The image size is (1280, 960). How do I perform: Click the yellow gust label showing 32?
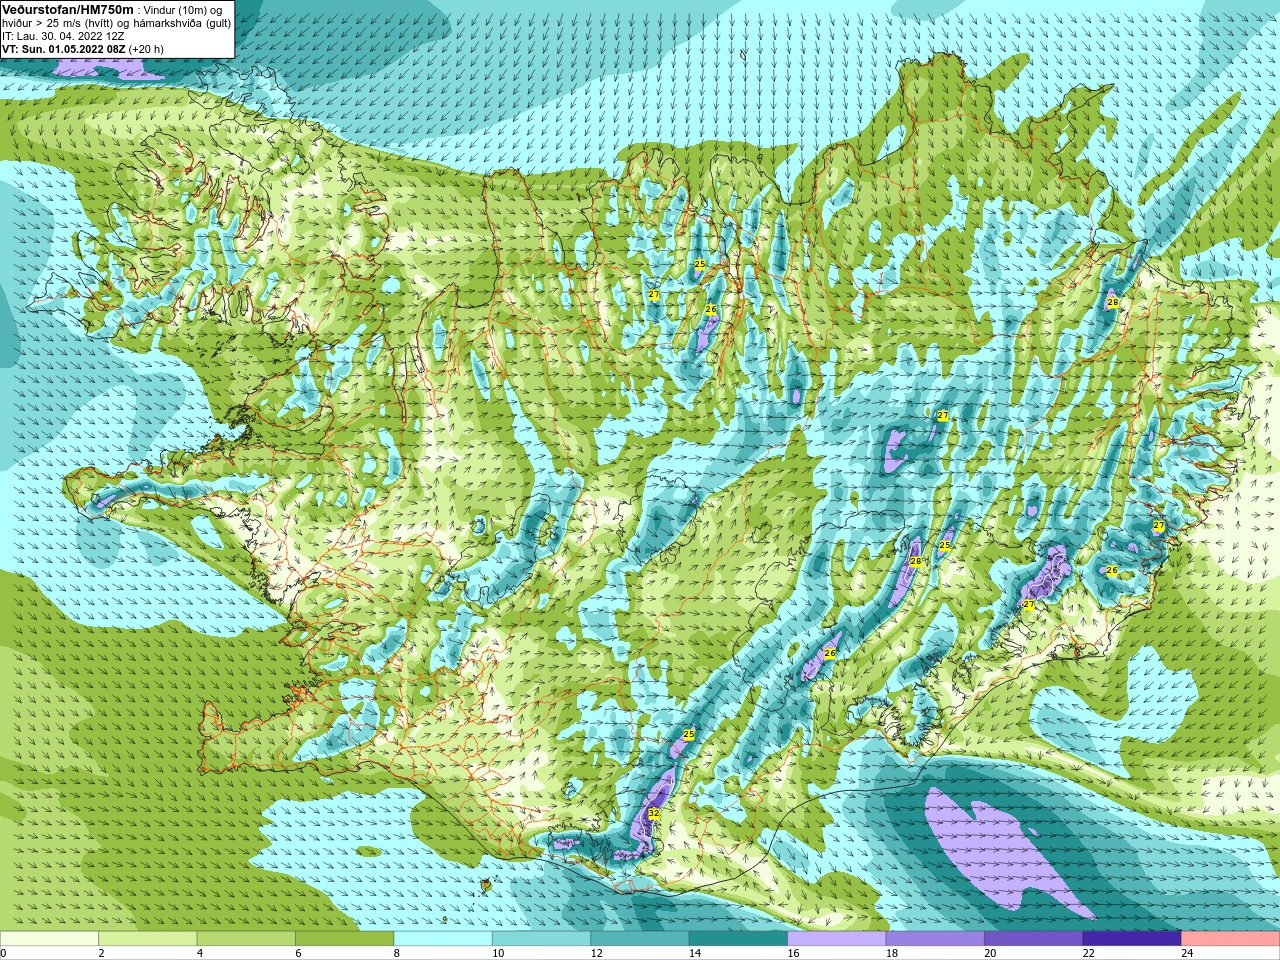coord(654,814)
